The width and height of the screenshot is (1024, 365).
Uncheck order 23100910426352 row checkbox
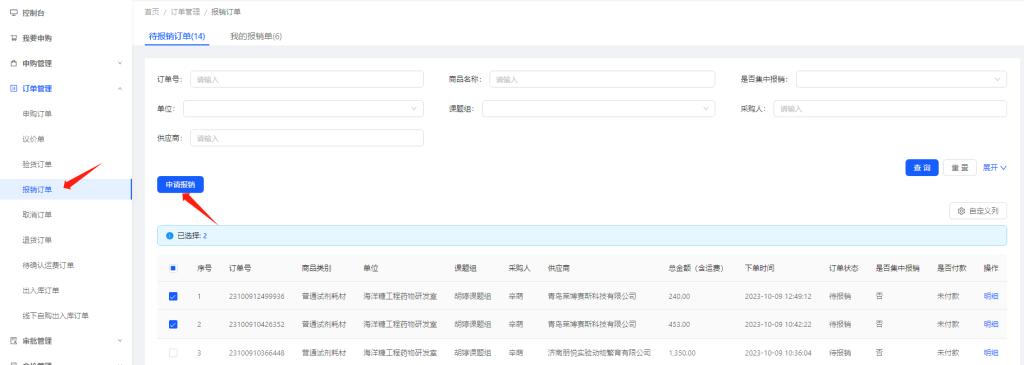coord(173,324)
